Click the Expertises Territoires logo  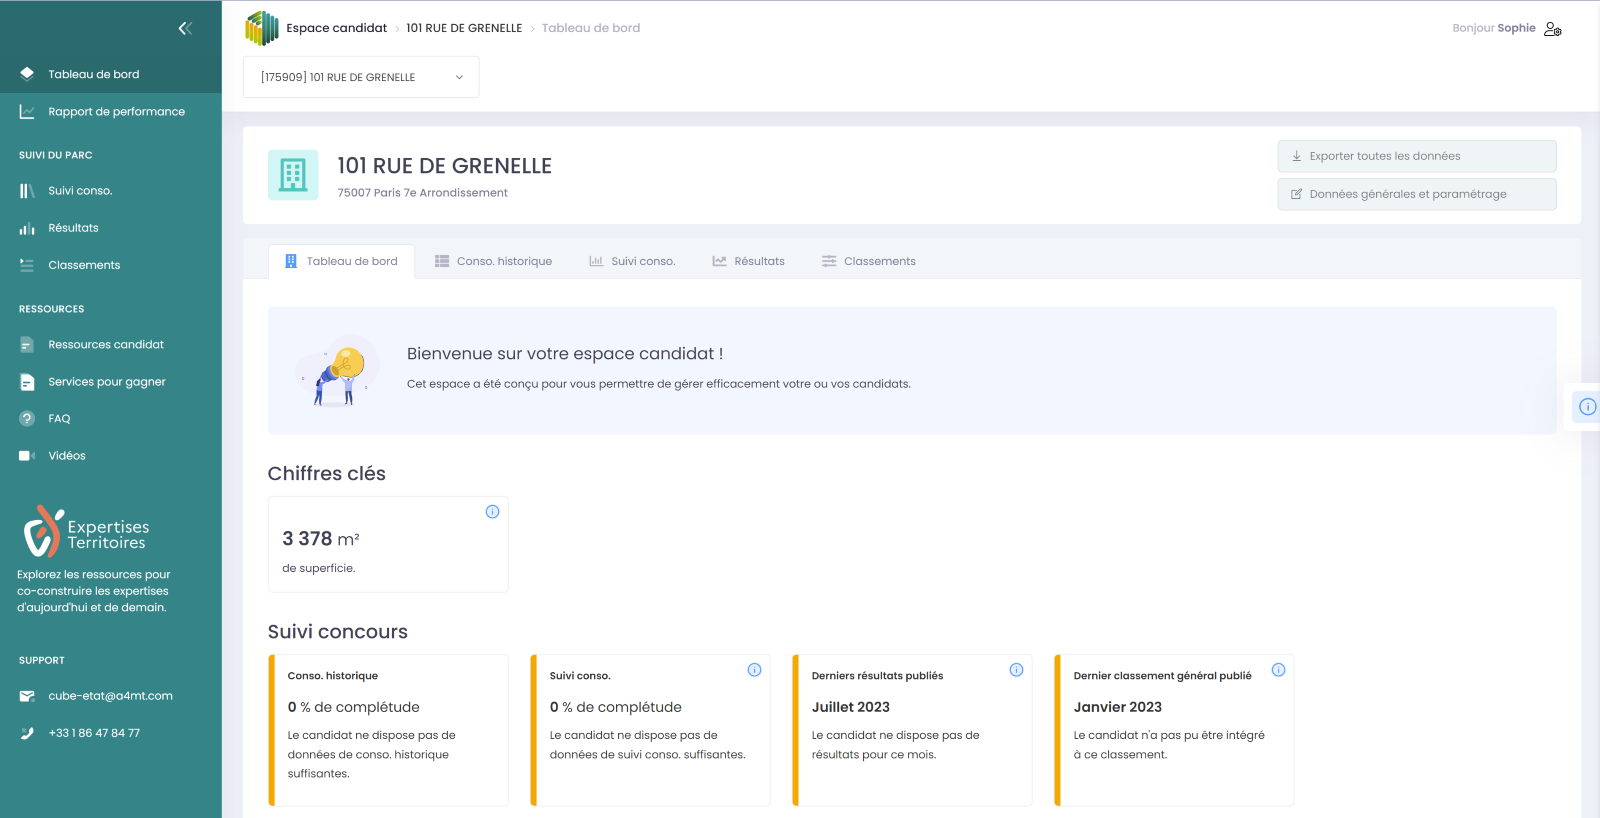[87, 532]
